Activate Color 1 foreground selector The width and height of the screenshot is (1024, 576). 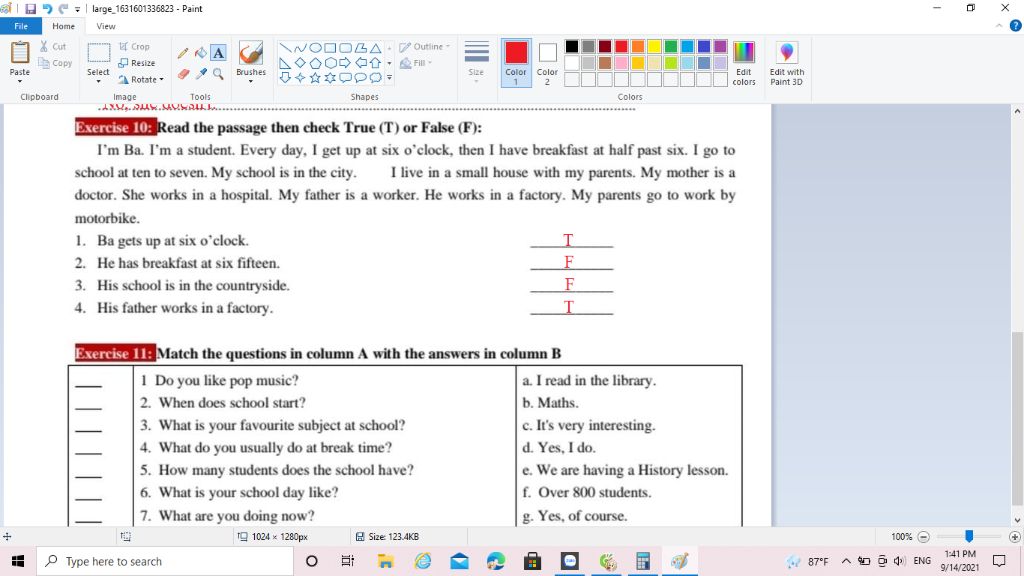point(516,63)
